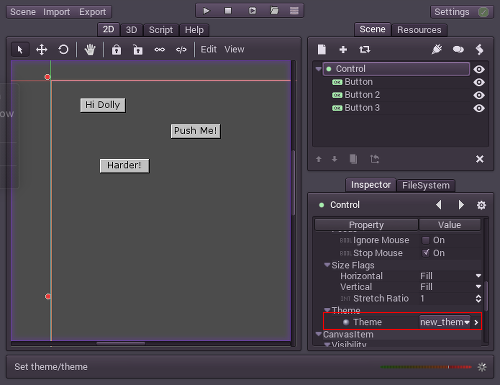Open the Scene menu

coord(23,12)
